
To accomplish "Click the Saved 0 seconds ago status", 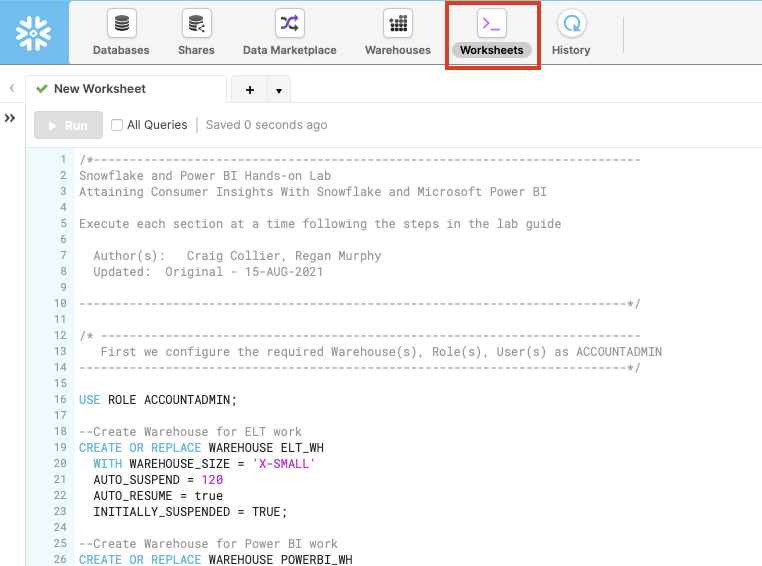I will coord(266,125).
